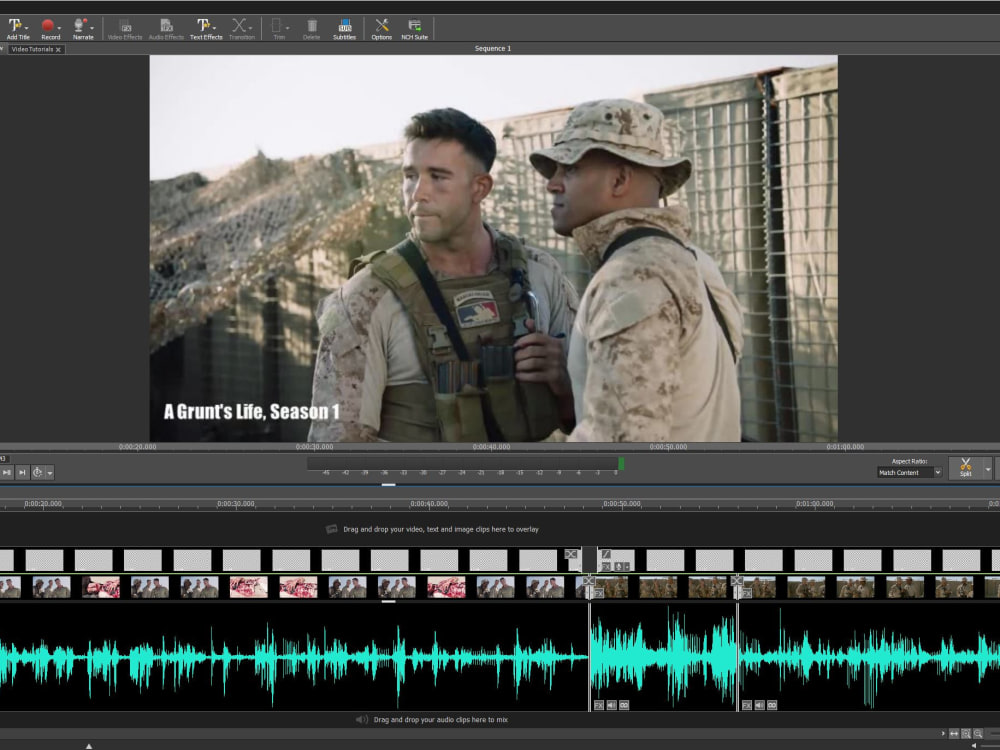Screen dimensions: 1000x750
Task: Expand the Trim dropdown arrow
Action: pos(288,28)
